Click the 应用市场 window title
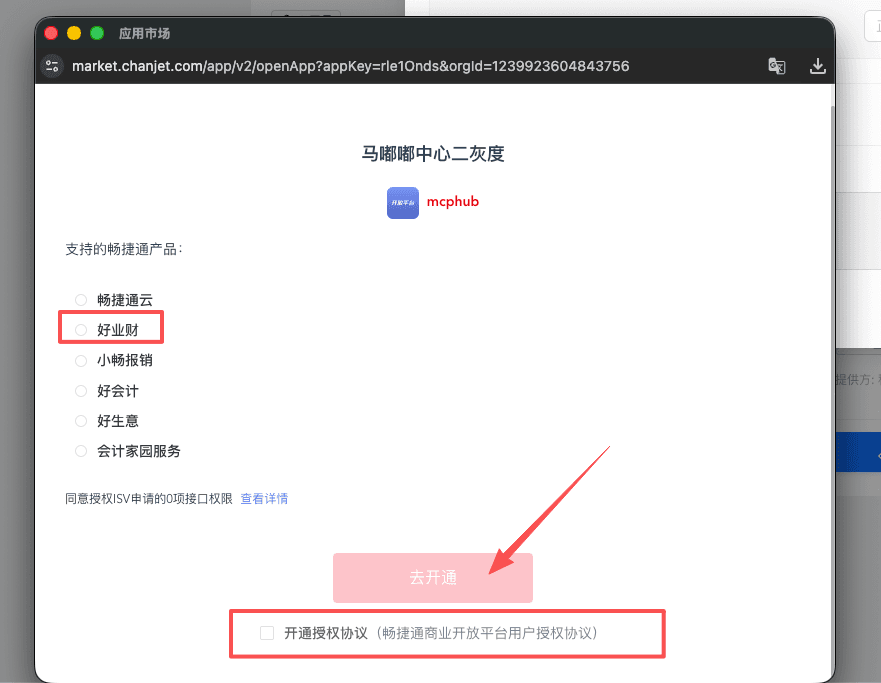 pos(144,34)
